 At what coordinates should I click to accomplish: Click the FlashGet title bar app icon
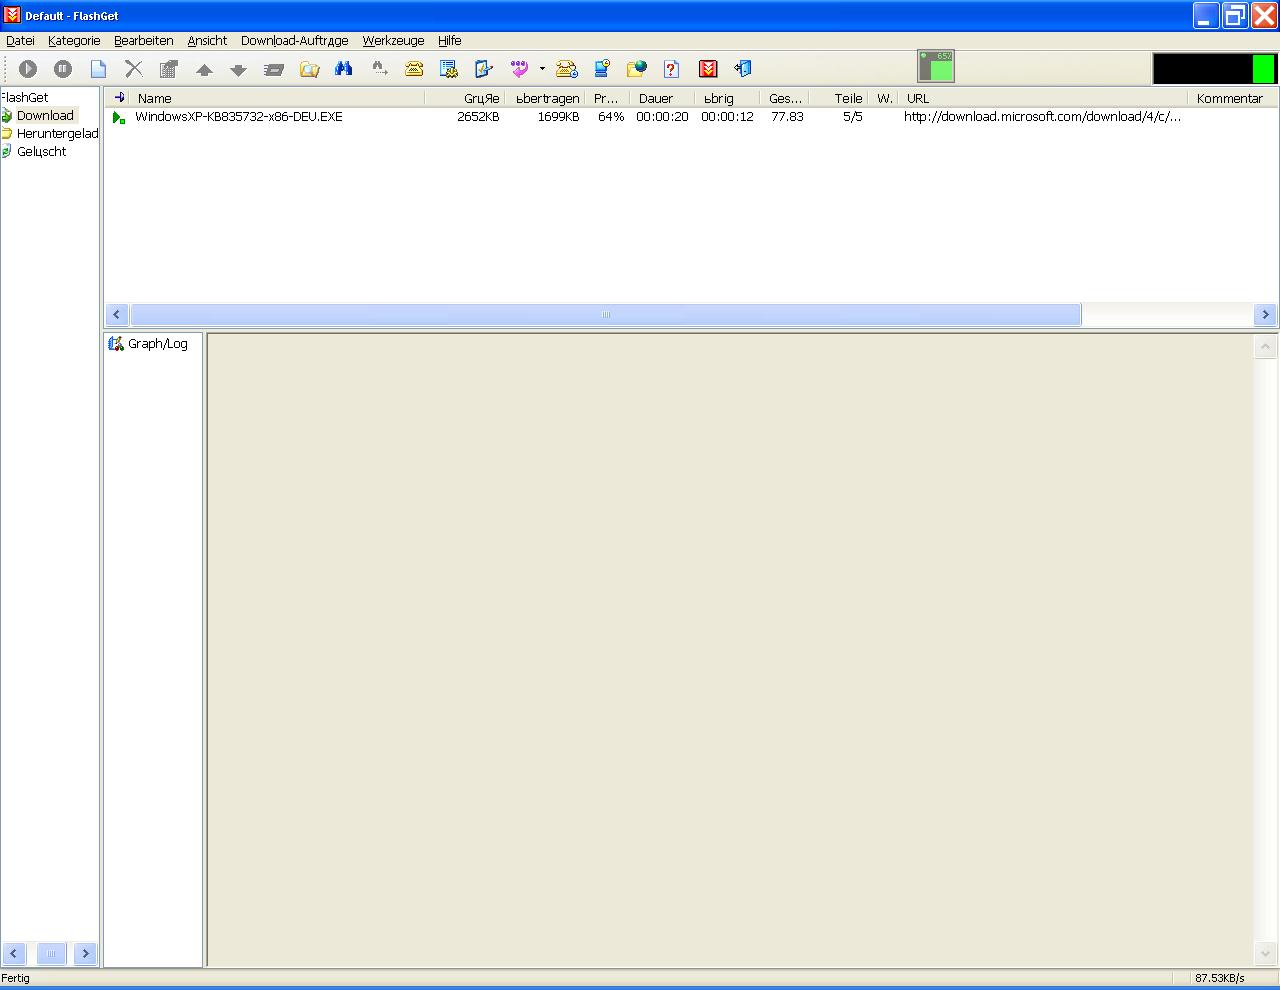(x=12, y=16)
